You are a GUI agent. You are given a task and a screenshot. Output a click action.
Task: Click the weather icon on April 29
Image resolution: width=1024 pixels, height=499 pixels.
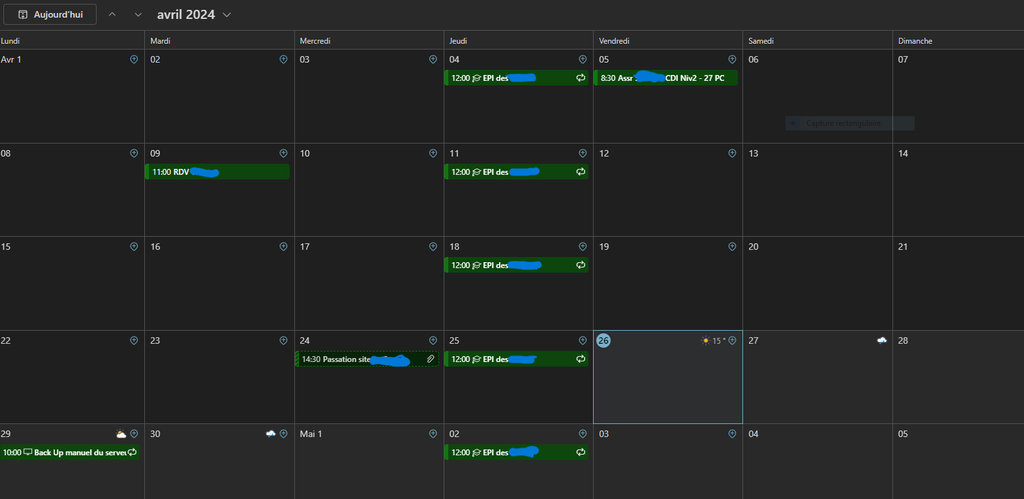click(x=121, y=434)
